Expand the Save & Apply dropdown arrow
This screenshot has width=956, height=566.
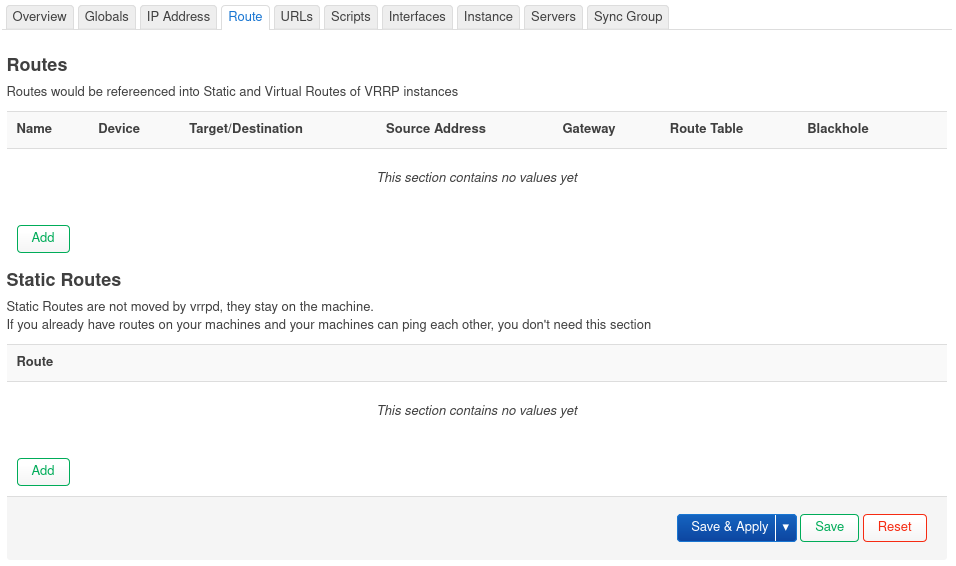(x=786, y=527)
